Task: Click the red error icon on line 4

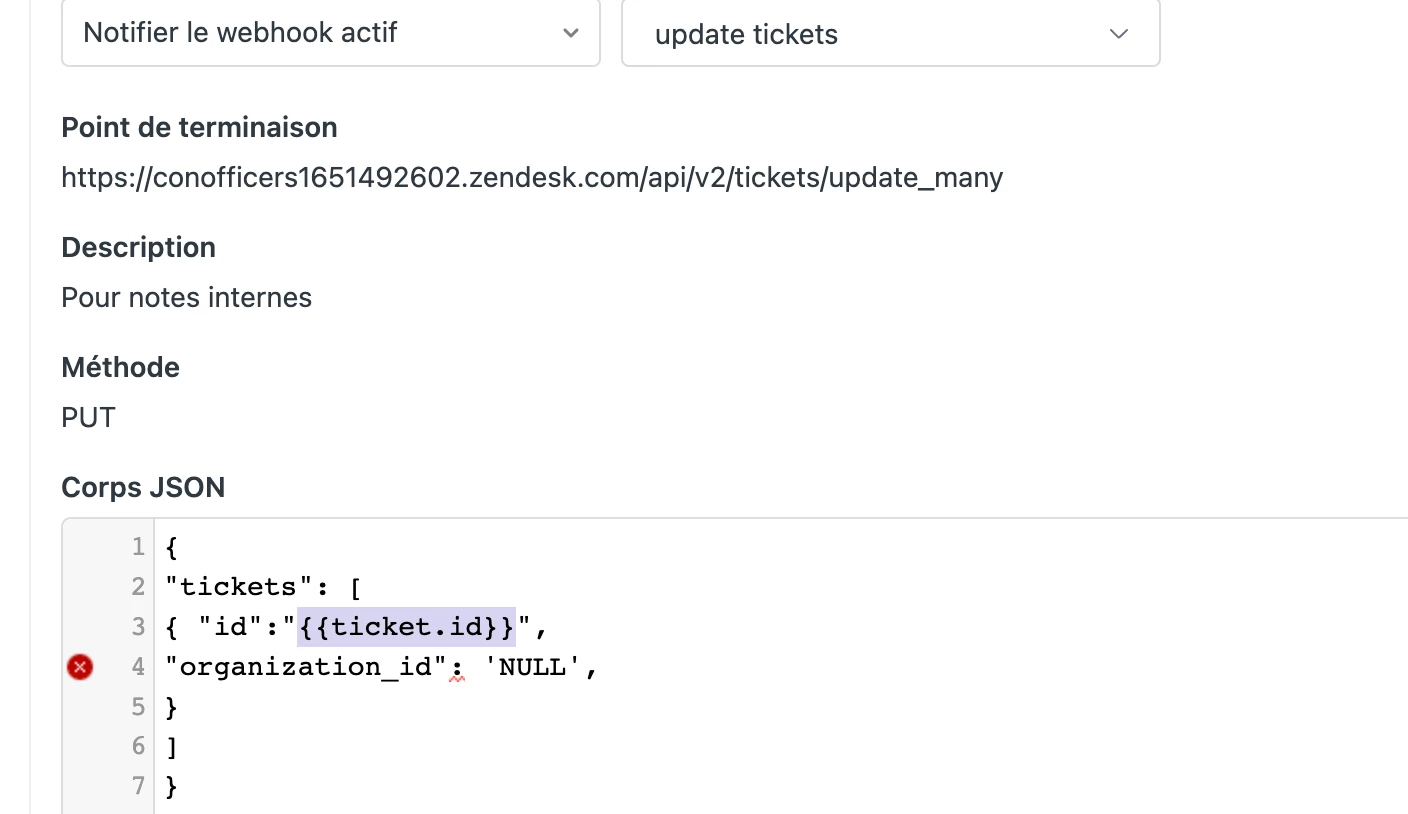Action: tap(80, 667)
